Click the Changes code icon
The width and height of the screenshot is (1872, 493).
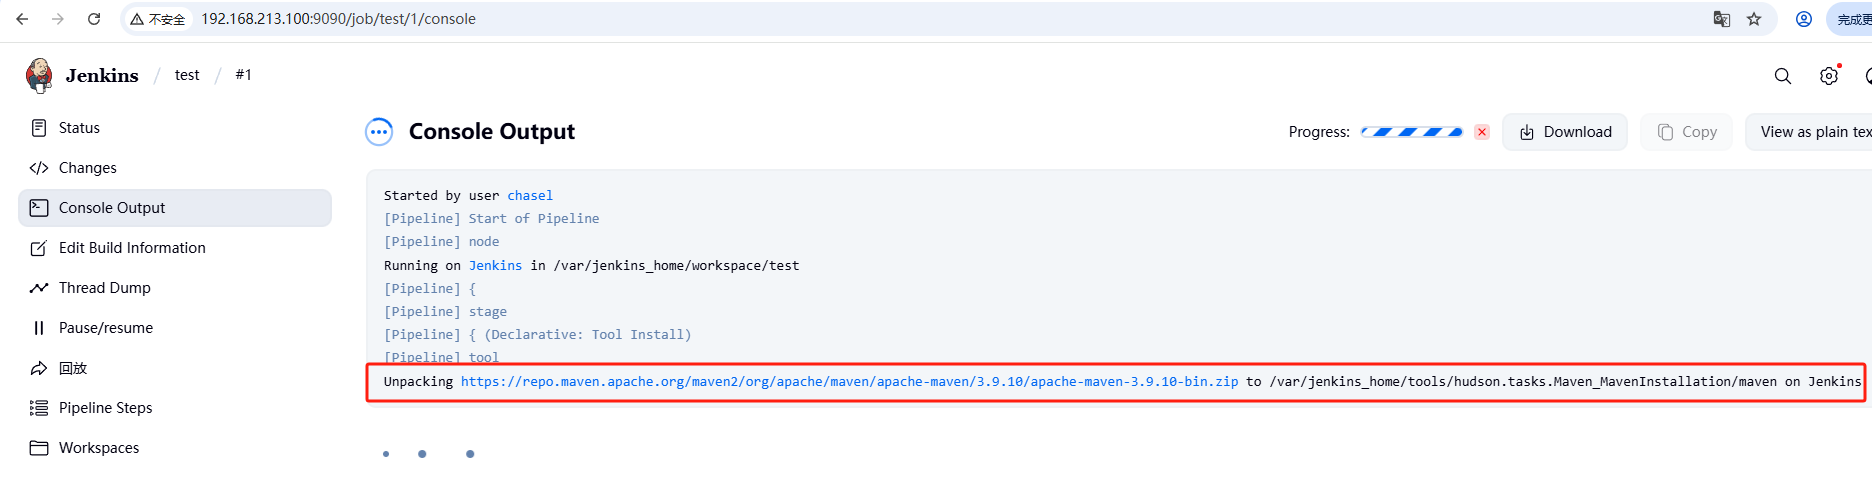click(39, 168)
